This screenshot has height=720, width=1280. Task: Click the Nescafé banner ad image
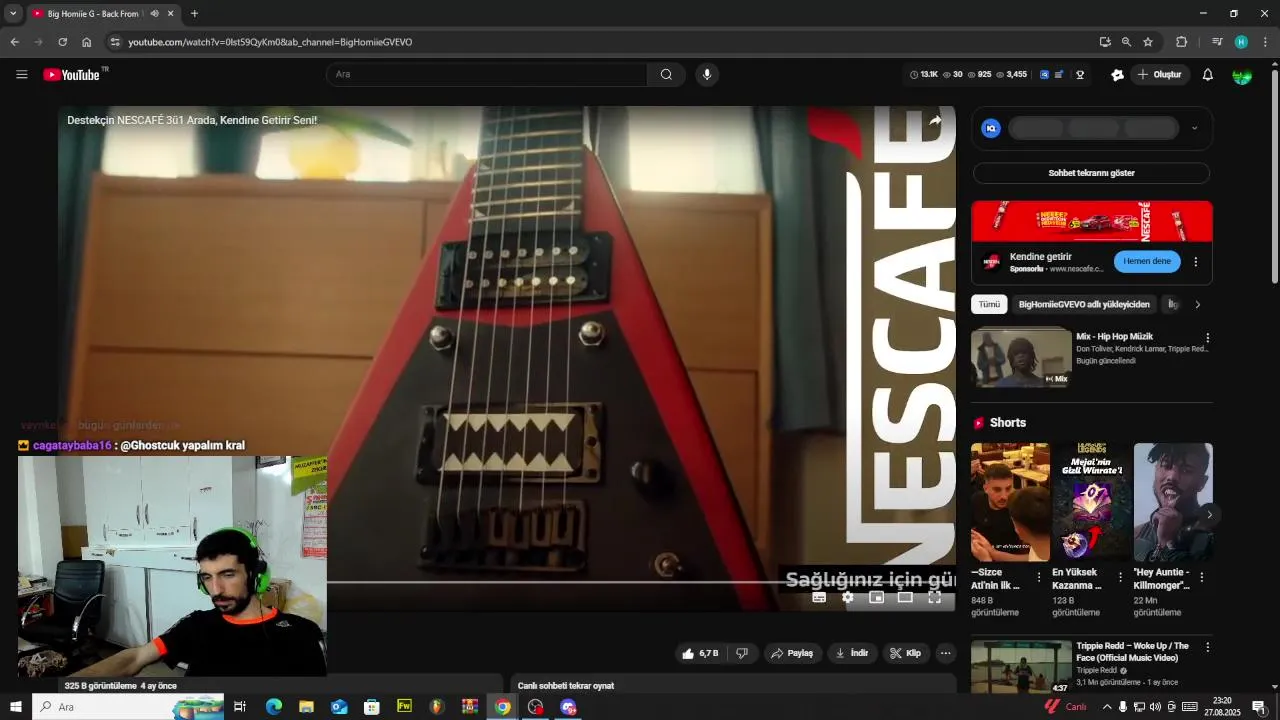[x=1091, y=221]
